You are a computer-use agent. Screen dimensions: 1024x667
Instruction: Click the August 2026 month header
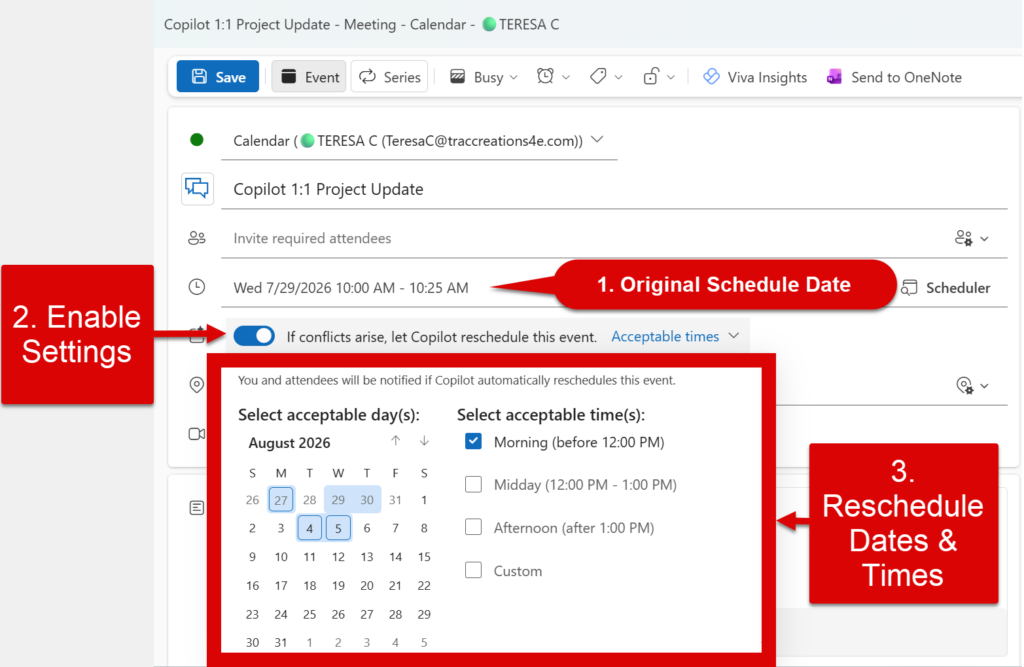click(x=289, y=443)
